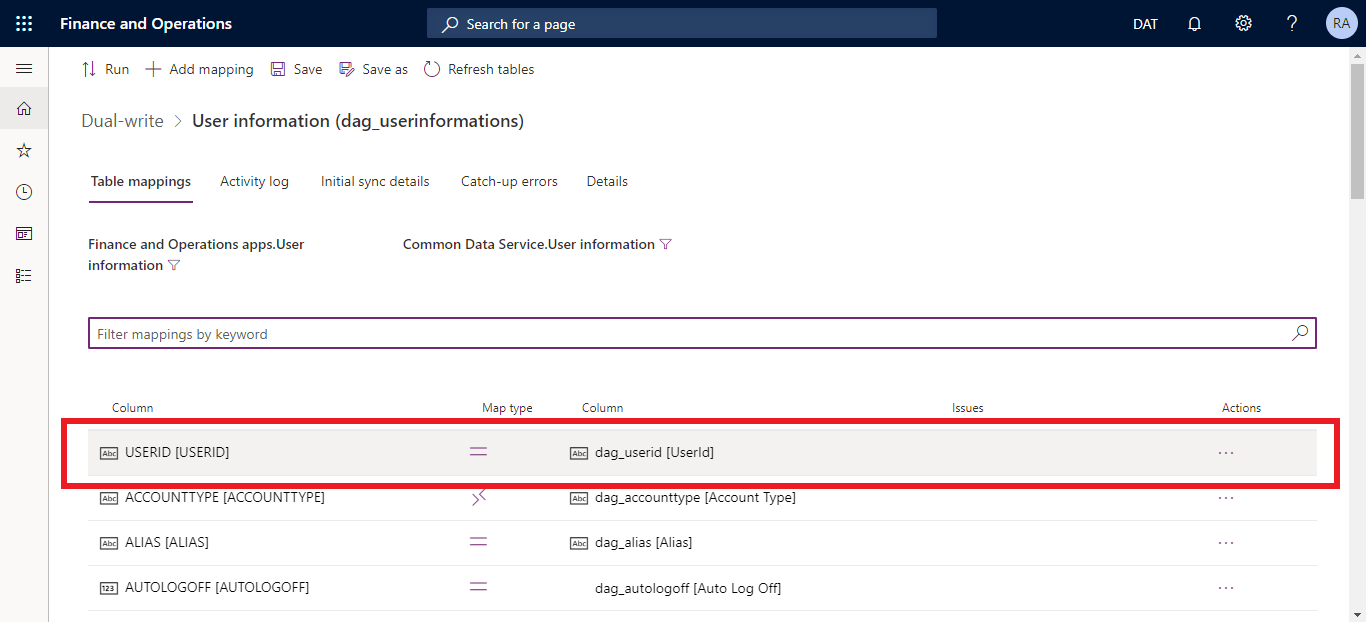Open actions ellipsis for ALIAS row

point(1226,542)
